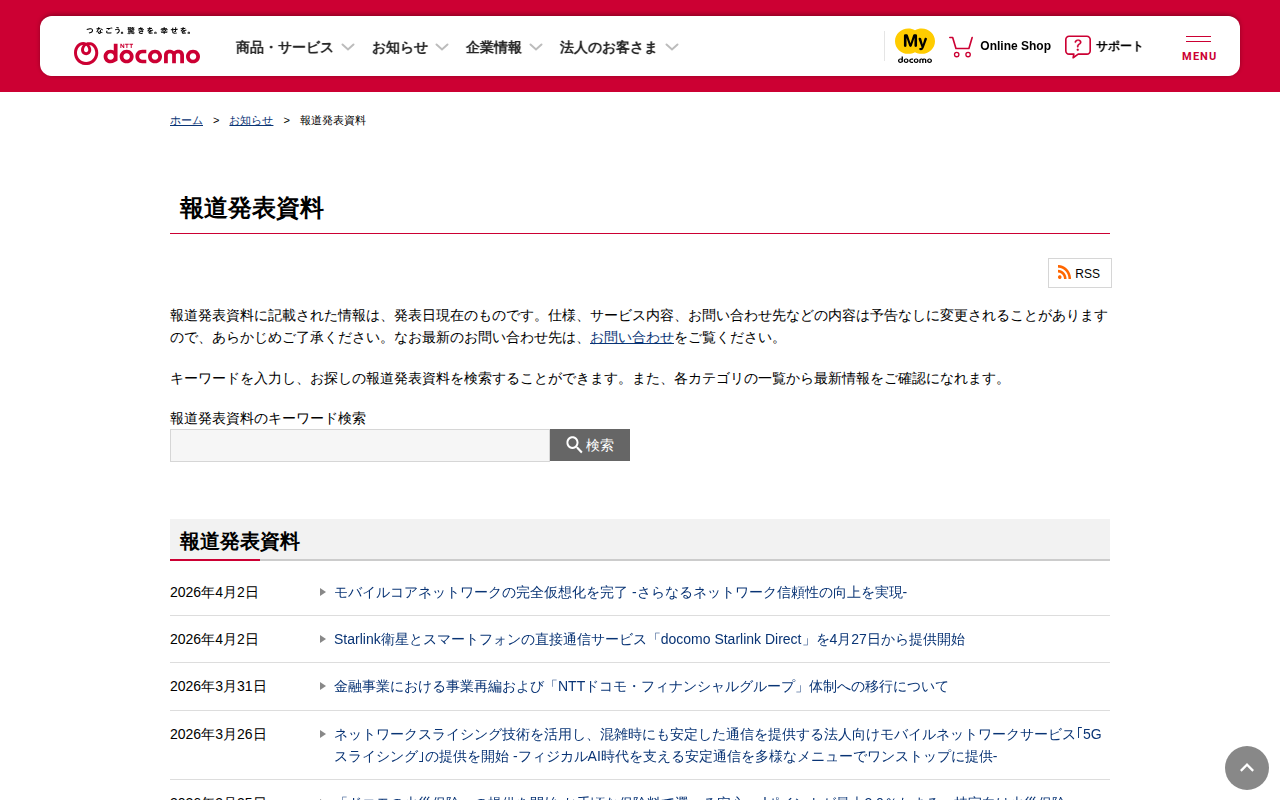Click the 検索 search button

point(590,445)
